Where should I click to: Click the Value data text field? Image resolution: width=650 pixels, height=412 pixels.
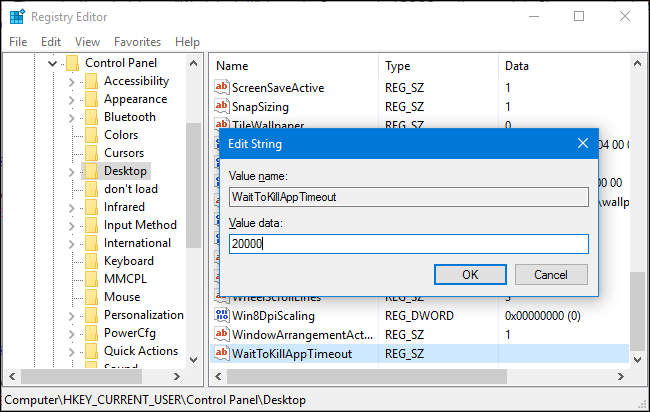click(x=408, y=243)
